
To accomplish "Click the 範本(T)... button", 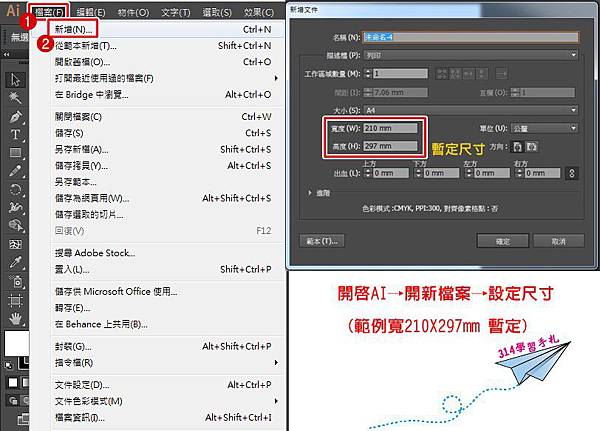I will (322, 241).
